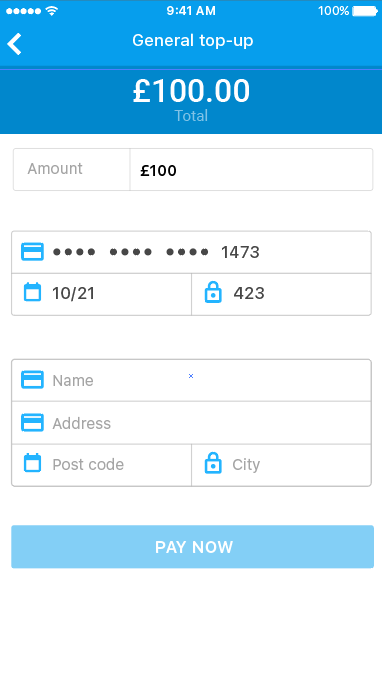382x682 pixels.
Task: Select the Name input field
Action: click(x=191, y=380)
